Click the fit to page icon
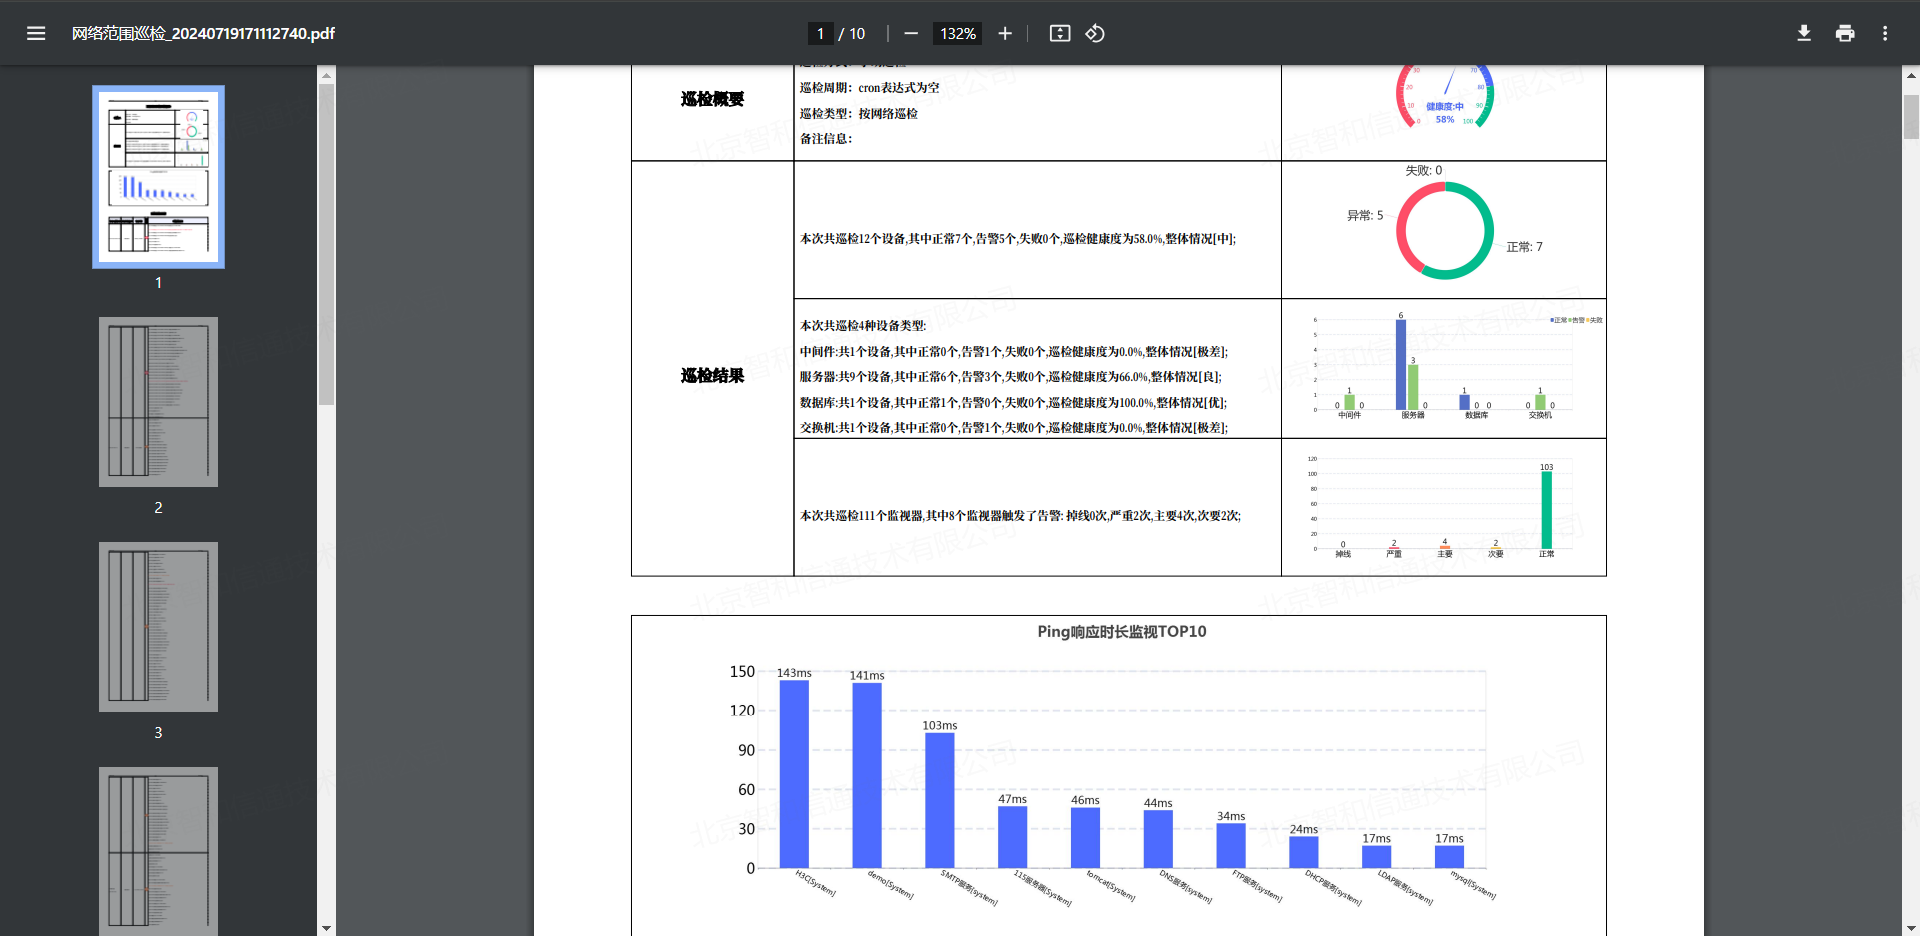The height and width of the screenshot is (936, 1920). (1060, 33)
